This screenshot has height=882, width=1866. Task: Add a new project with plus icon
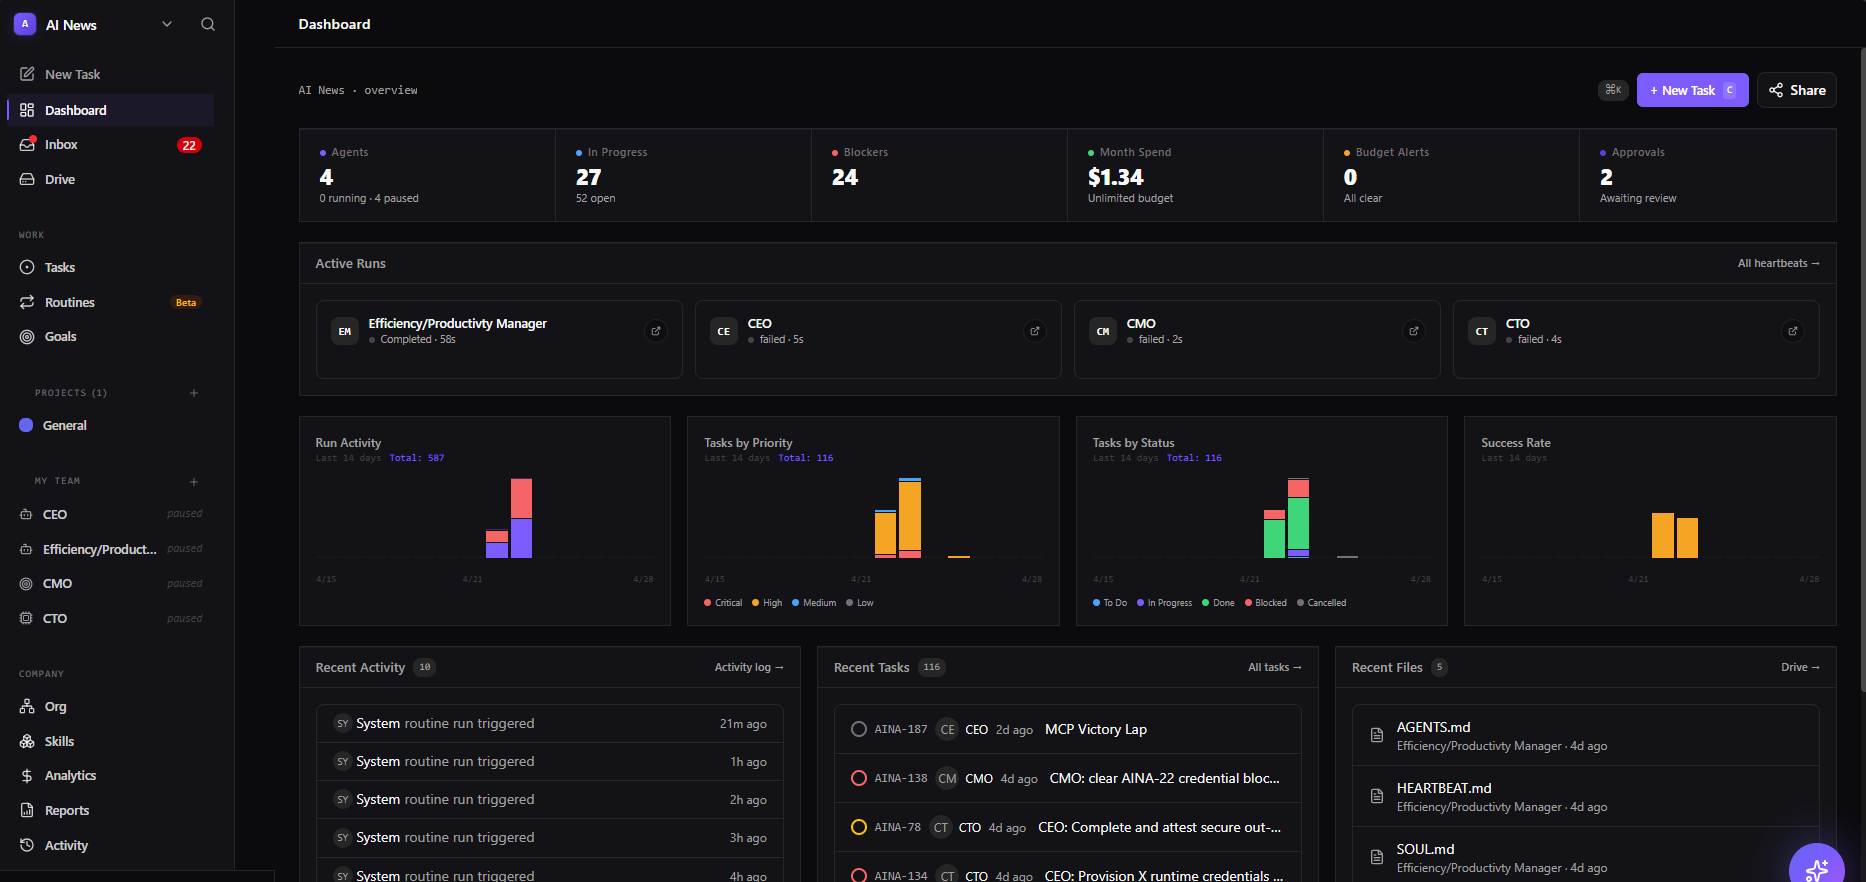point(194,393)
